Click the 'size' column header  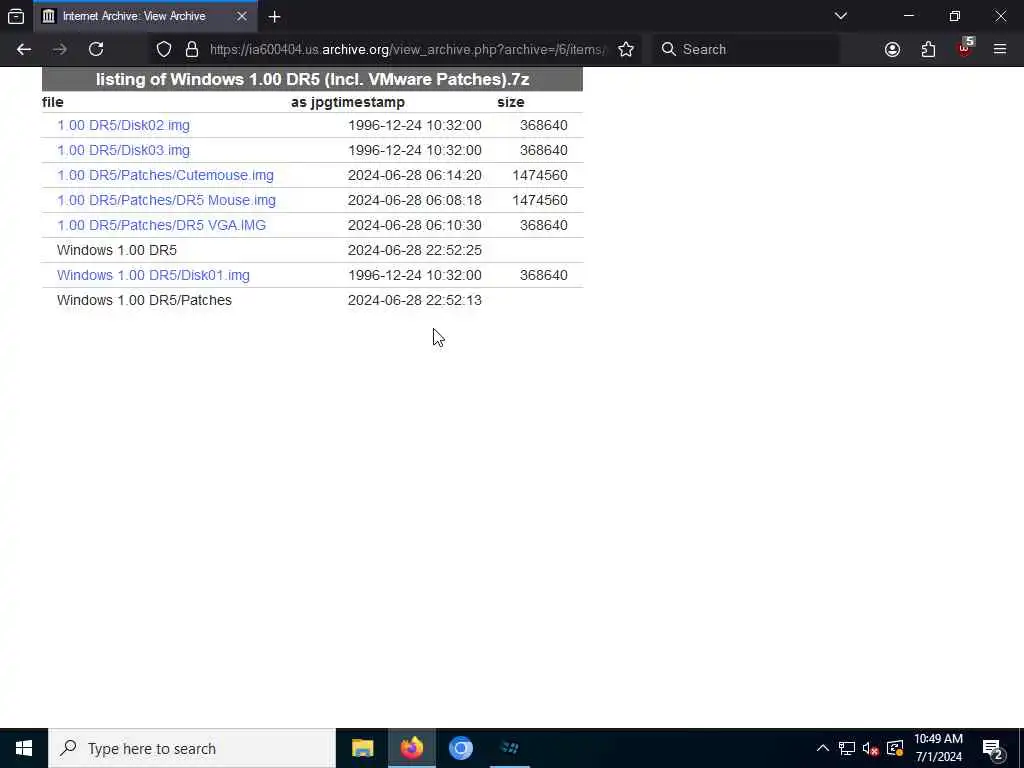[x=511, y=102]
